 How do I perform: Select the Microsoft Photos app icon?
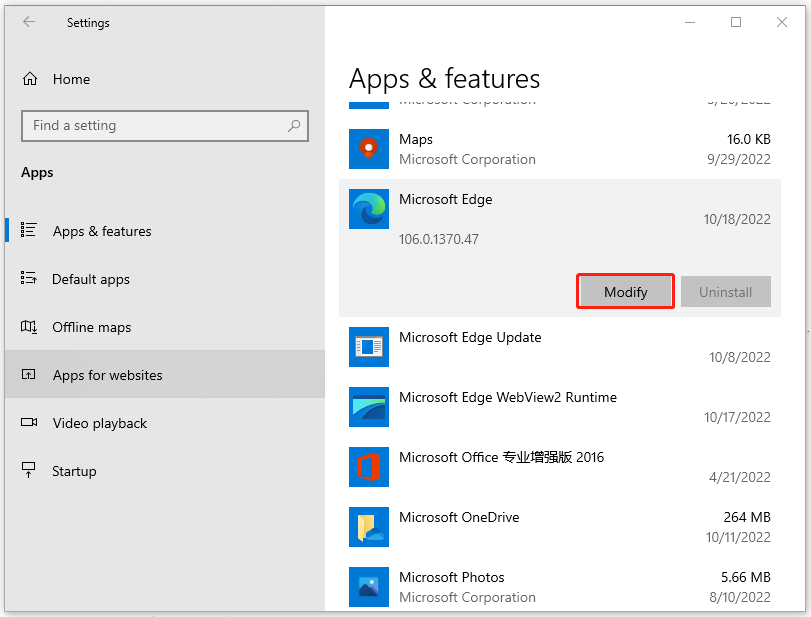pos(369,587)
